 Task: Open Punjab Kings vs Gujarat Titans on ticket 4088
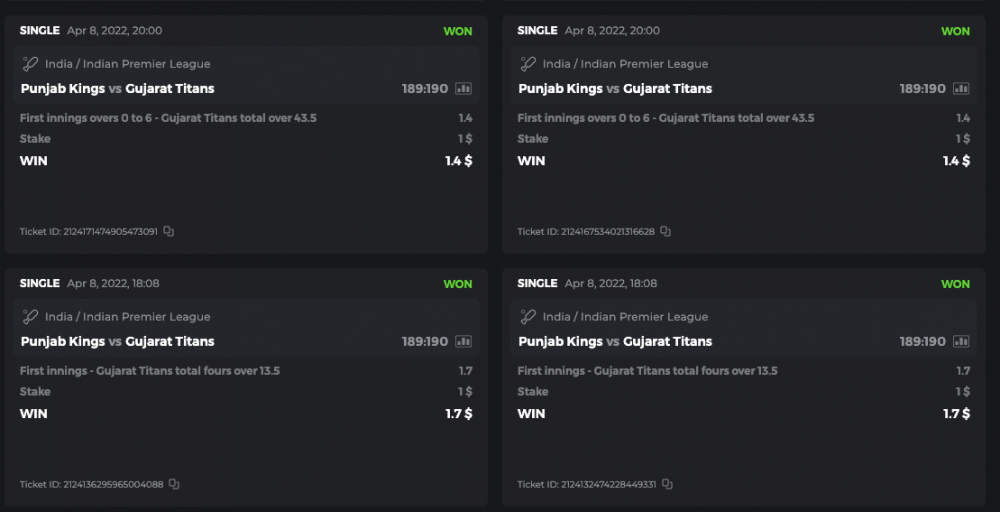pos(117,342)
